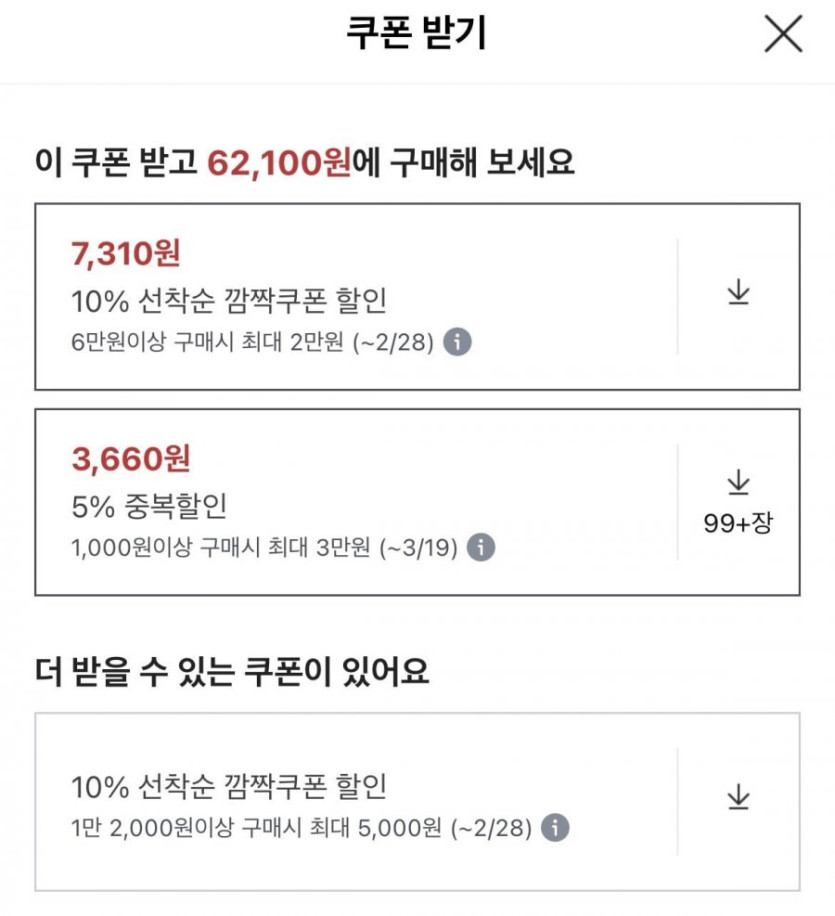Viewport: 835px width, 916px height.
Task: Click the 6만원이상 구매시 최대 2만원 condition
Action: point(252,343)
